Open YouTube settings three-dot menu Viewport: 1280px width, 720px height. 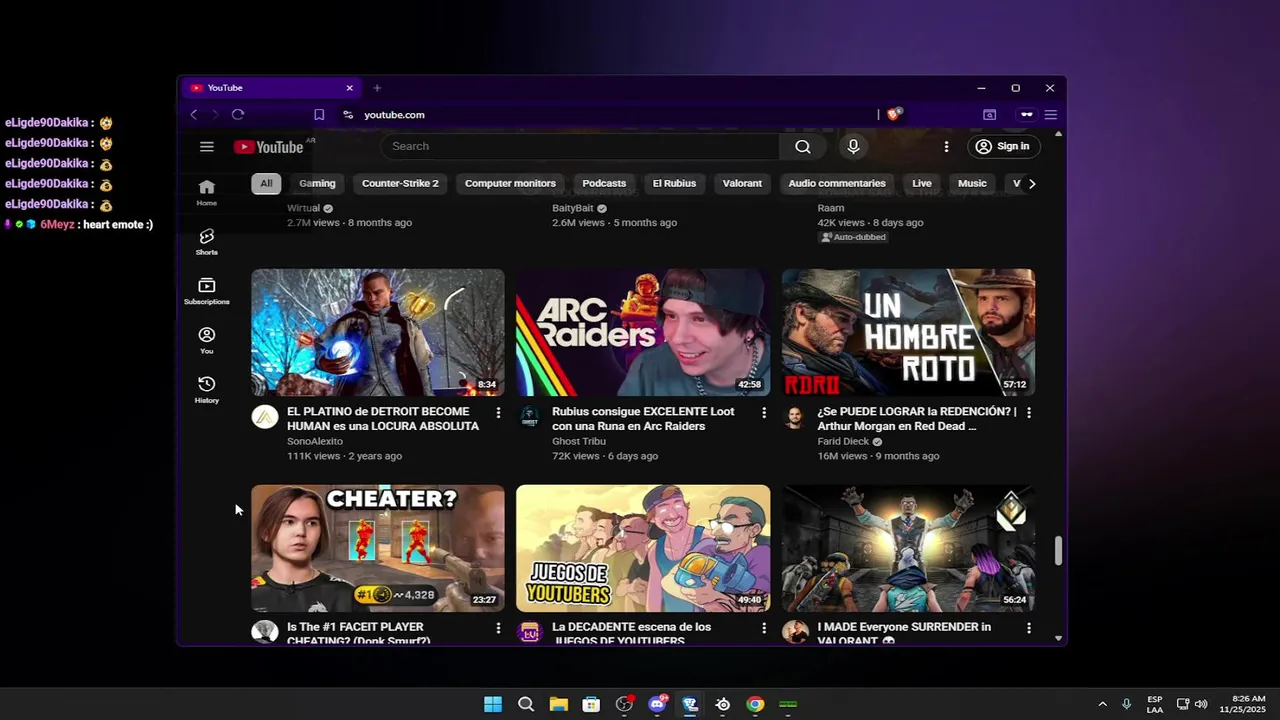pos(946,147)
